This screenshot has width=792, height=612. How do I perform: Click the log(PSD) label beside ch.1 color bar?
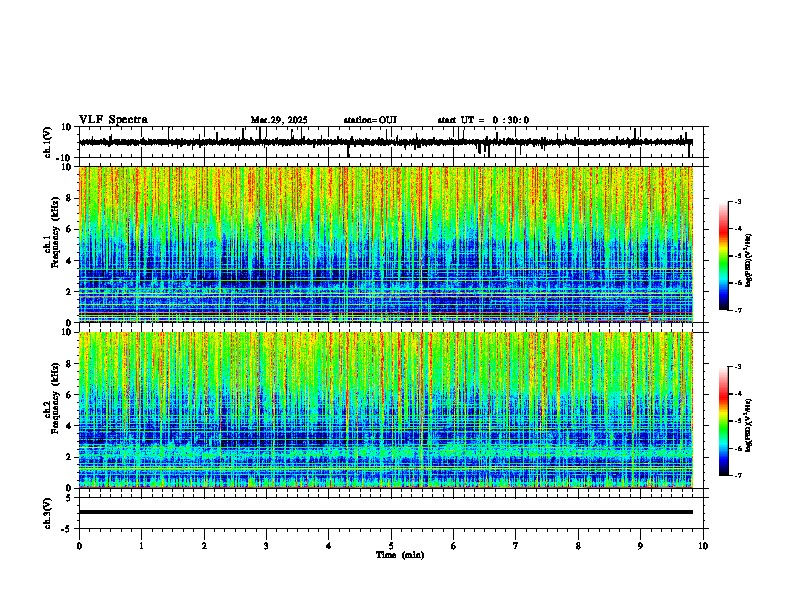pyautogui.click(x=749, y=260)
